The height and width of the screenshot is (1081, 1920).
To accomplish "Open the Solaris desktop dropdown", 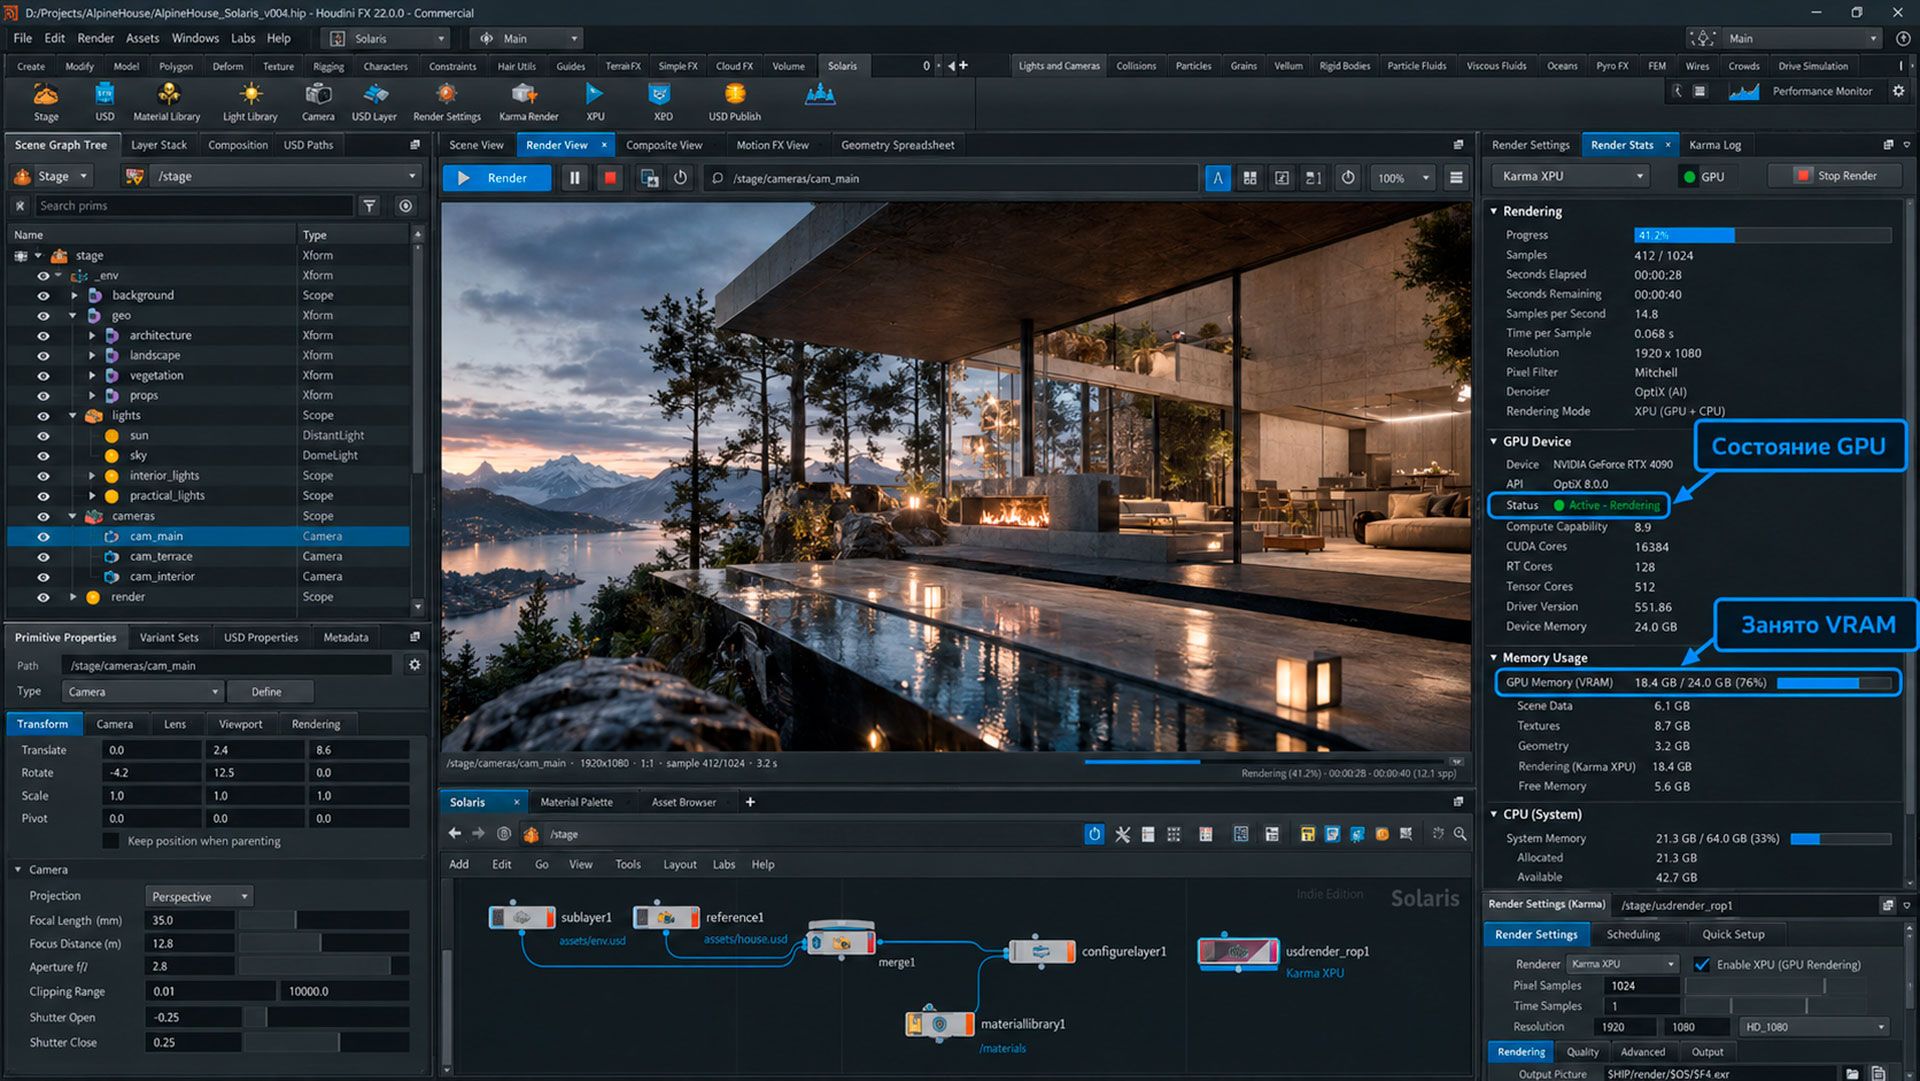I will tap(388, 39).
